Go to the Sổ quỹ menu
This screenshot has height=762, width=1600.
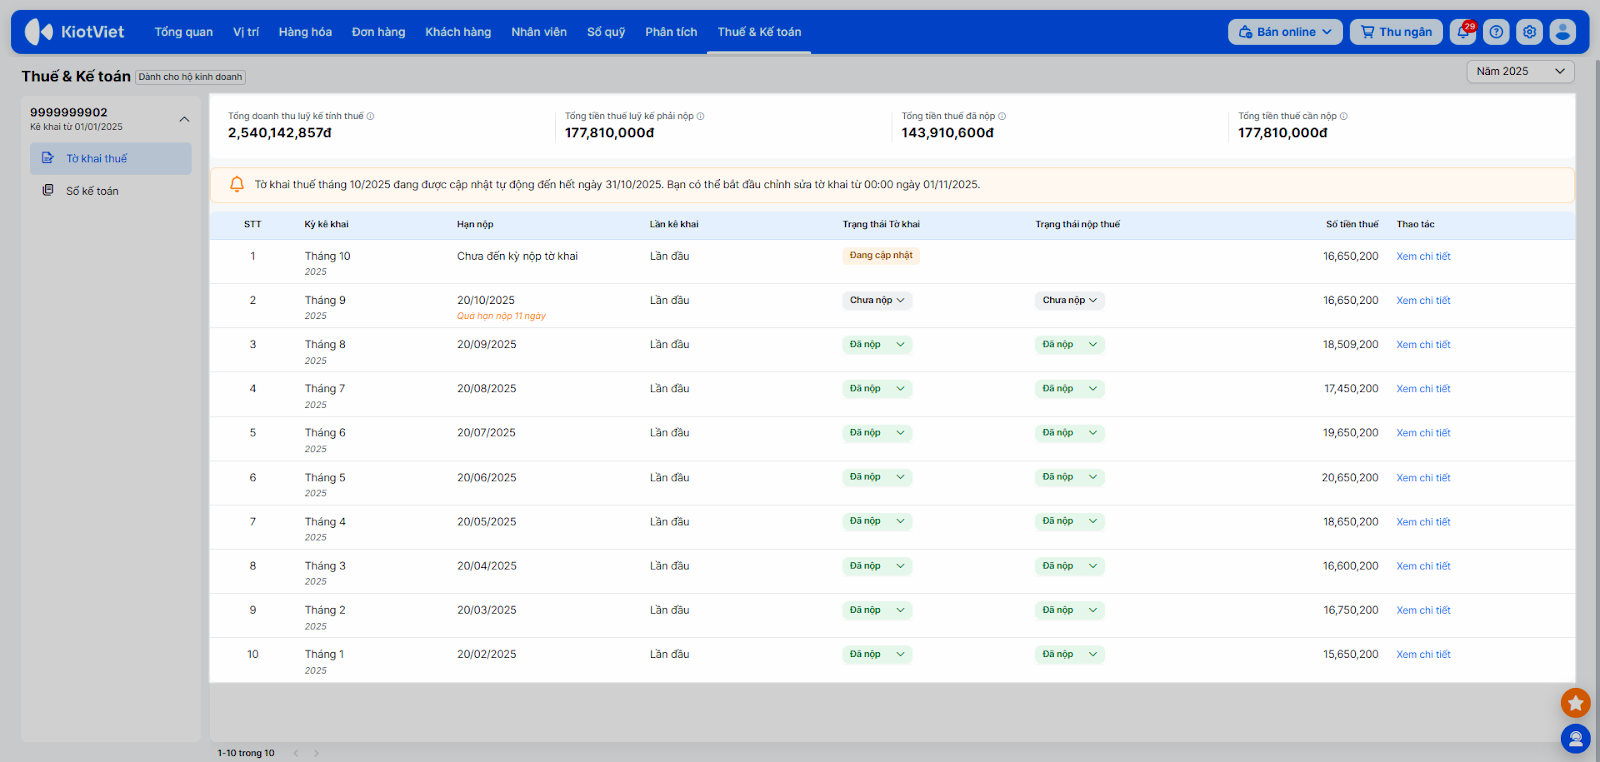pos(606,32)
